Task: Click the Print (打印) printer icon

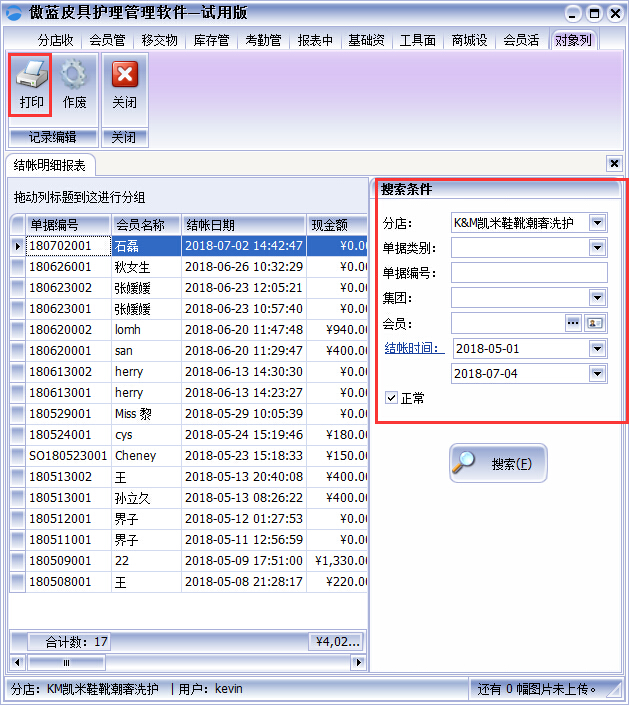Action: 31,76
